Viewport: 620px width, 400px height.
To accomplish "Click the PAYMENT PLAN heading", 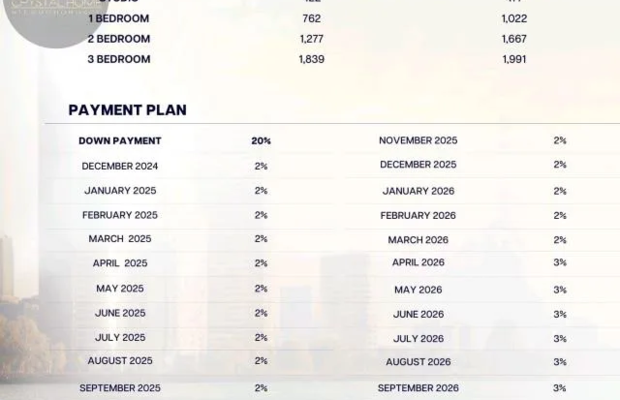I will point(127,110).
